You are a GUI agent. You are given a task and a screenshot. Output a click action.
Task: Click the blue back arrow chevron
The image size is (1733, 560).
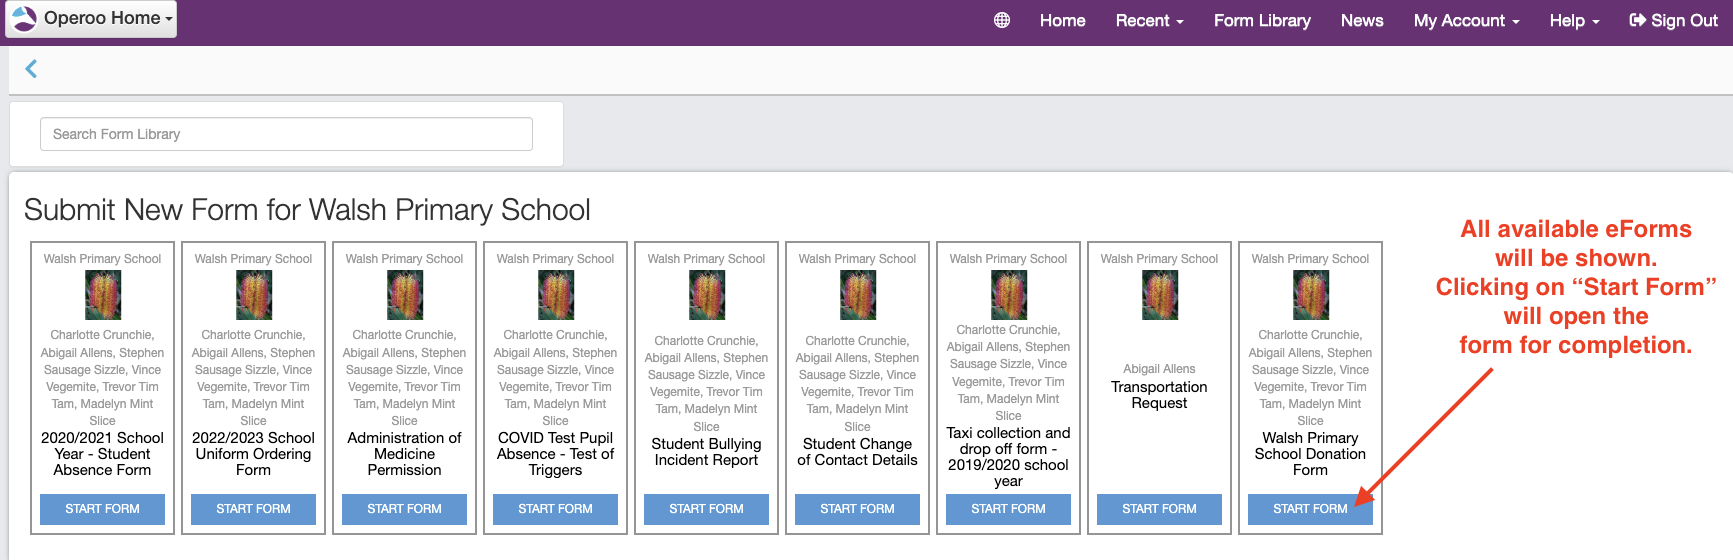coord(31,68)
